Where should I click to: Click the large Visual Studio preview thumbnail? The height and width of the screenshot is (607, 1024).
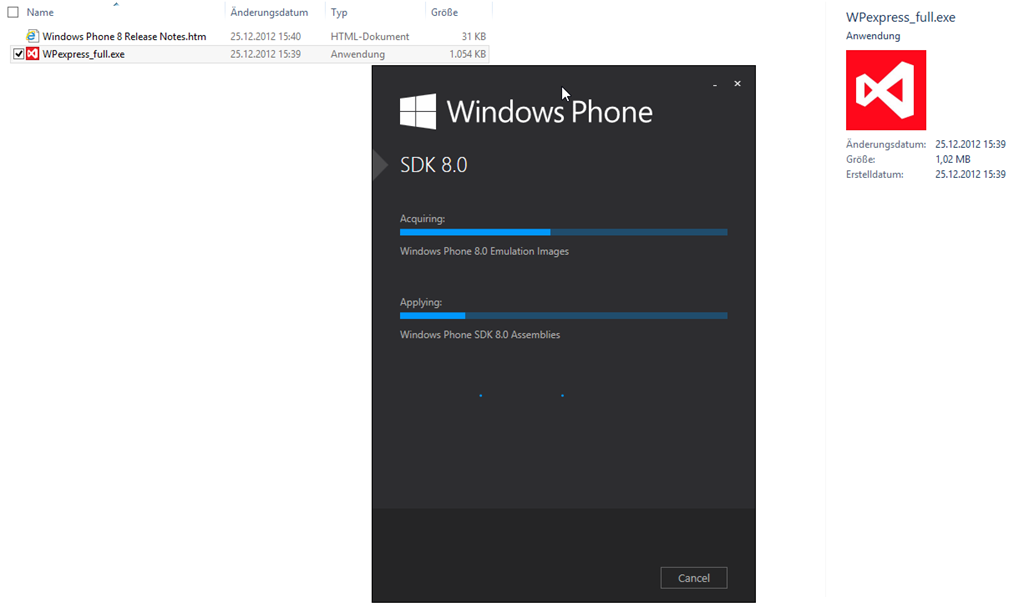pyautogui.click(x=886, y=90)
